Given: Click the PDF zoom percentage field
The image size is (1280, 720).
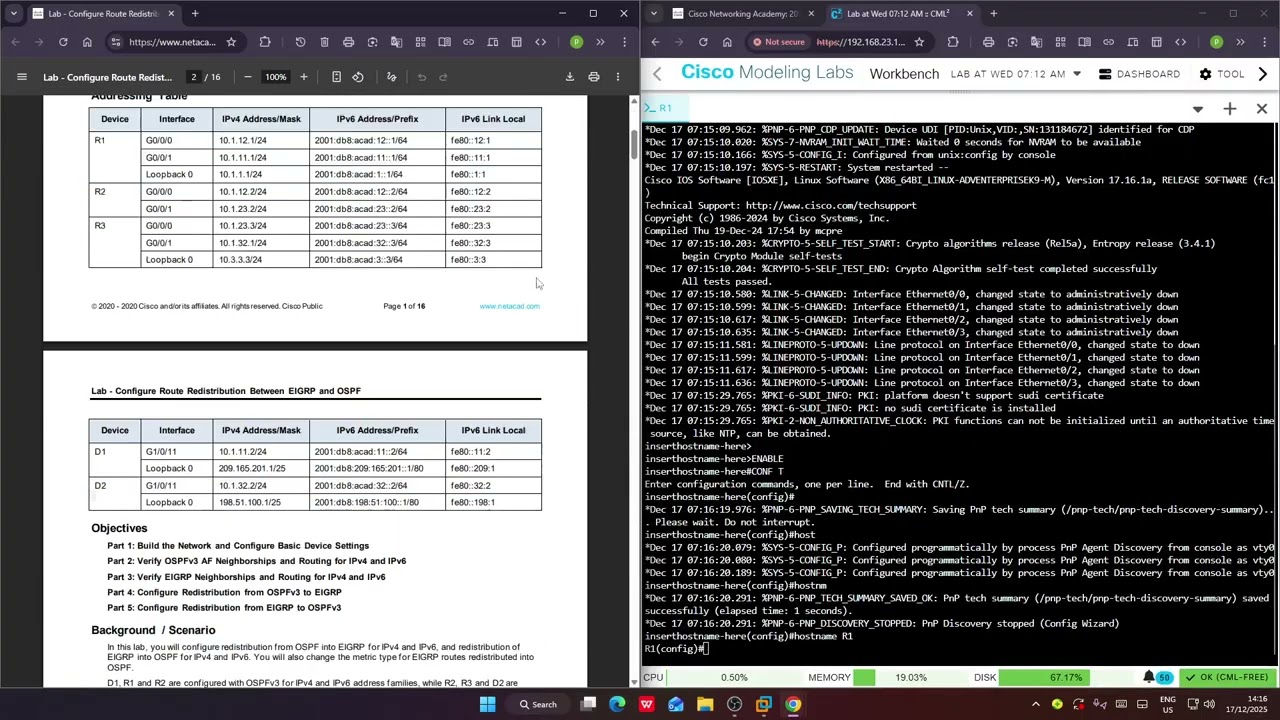Looking at the screenshot, I should coord(275,77).
